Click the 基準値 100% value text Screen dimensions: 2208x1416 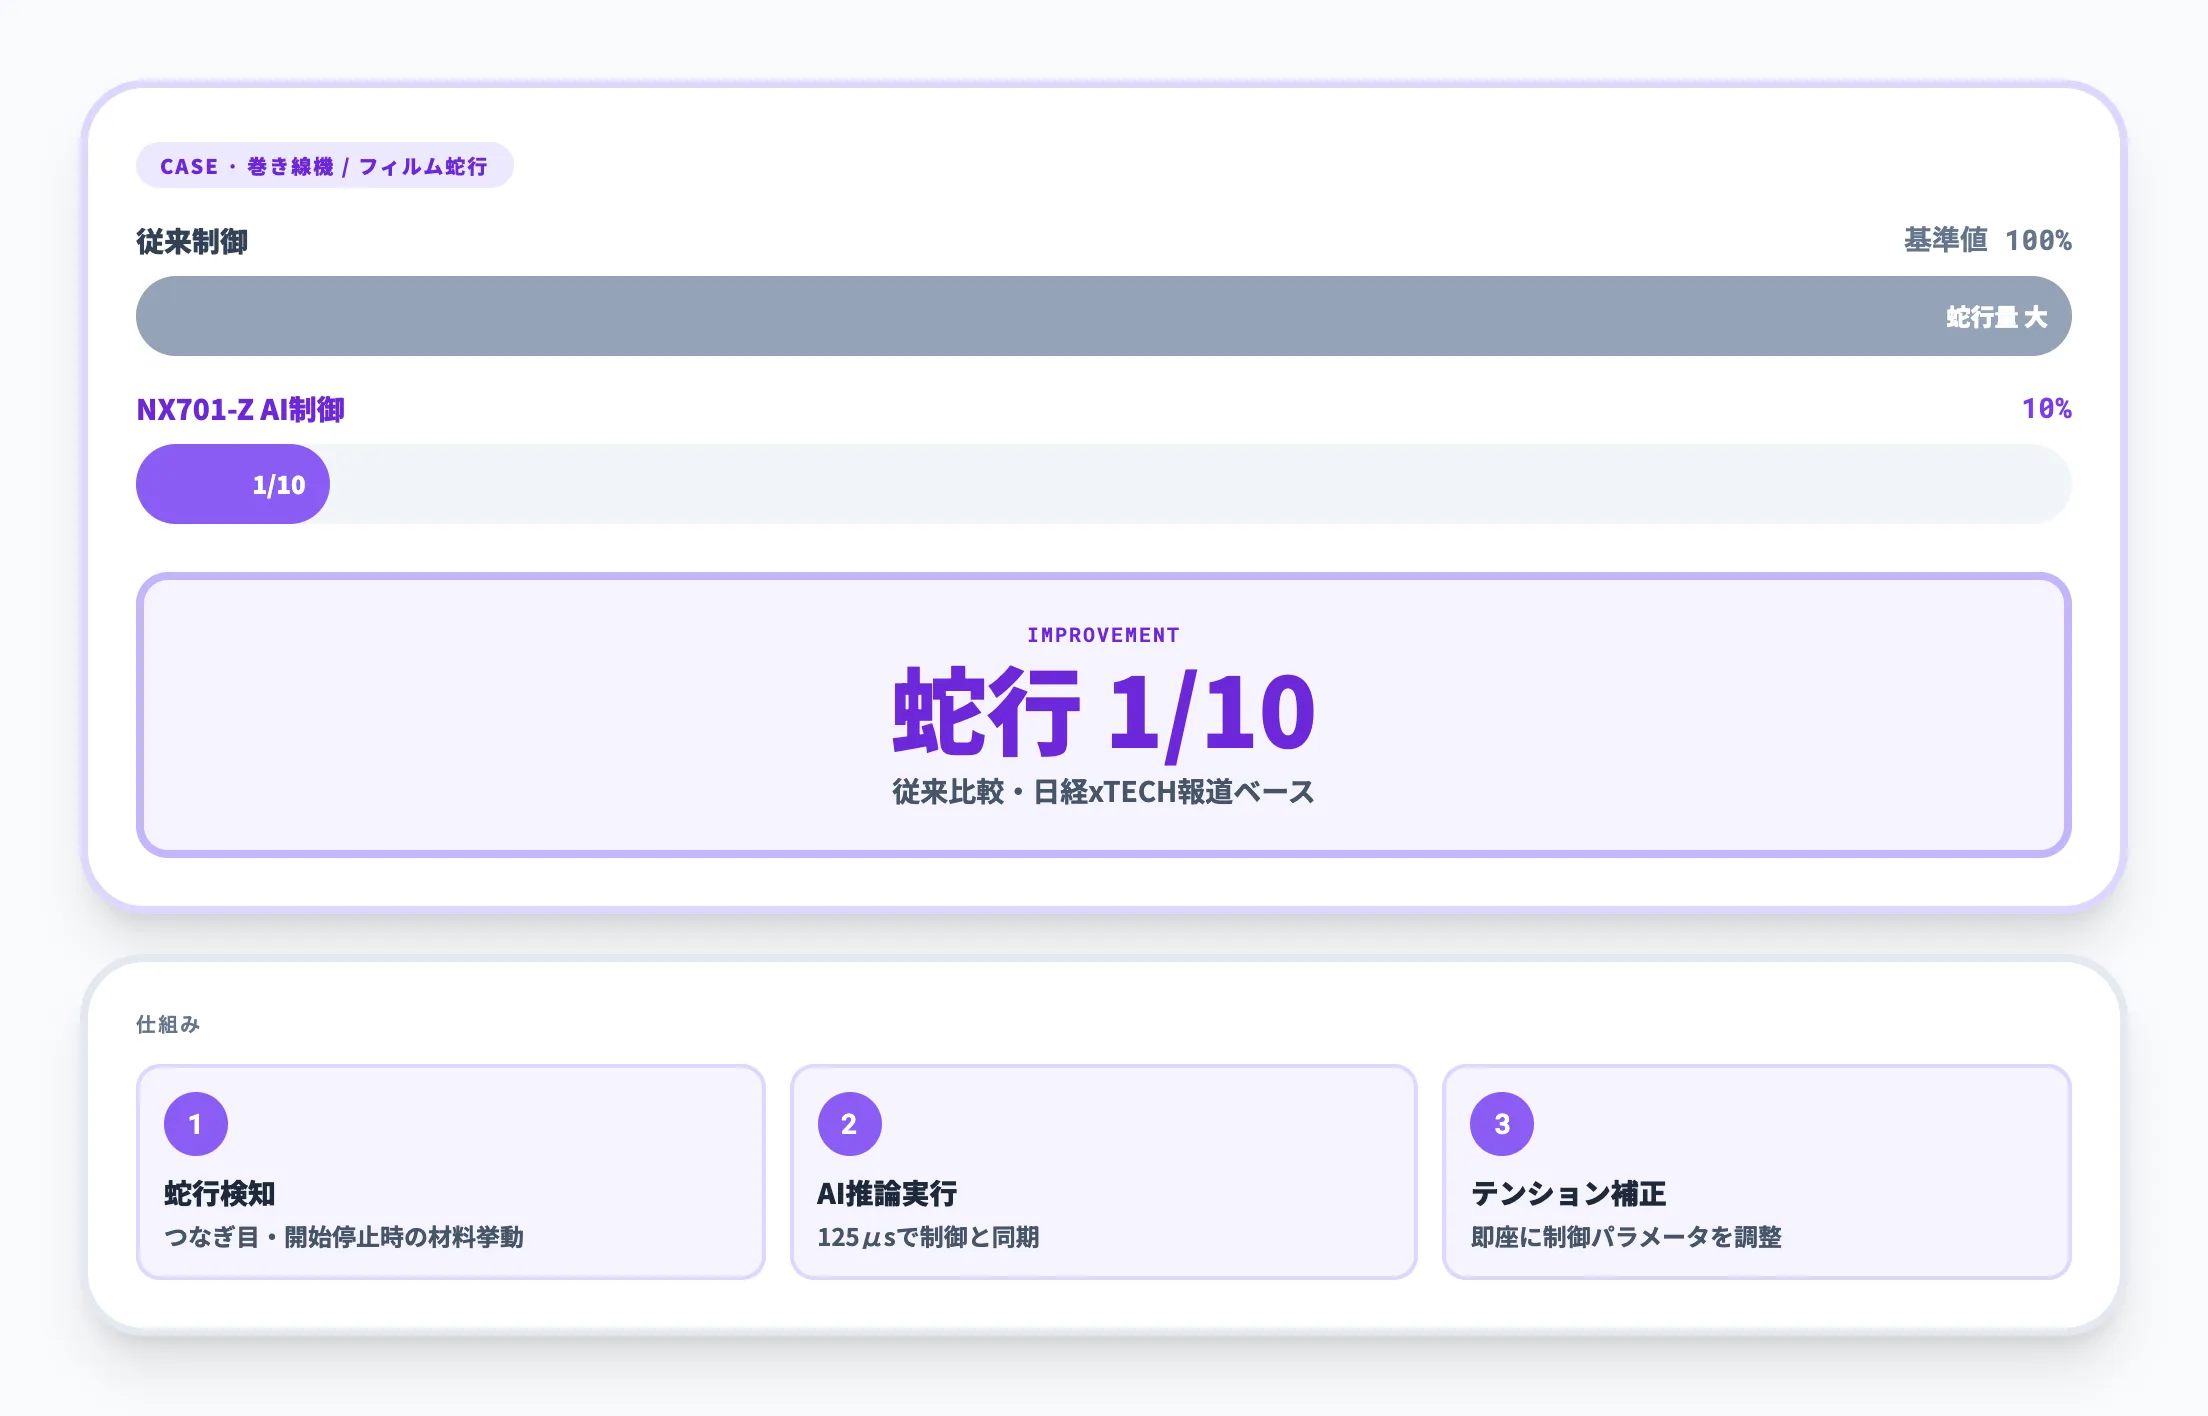pos(1987,240)
